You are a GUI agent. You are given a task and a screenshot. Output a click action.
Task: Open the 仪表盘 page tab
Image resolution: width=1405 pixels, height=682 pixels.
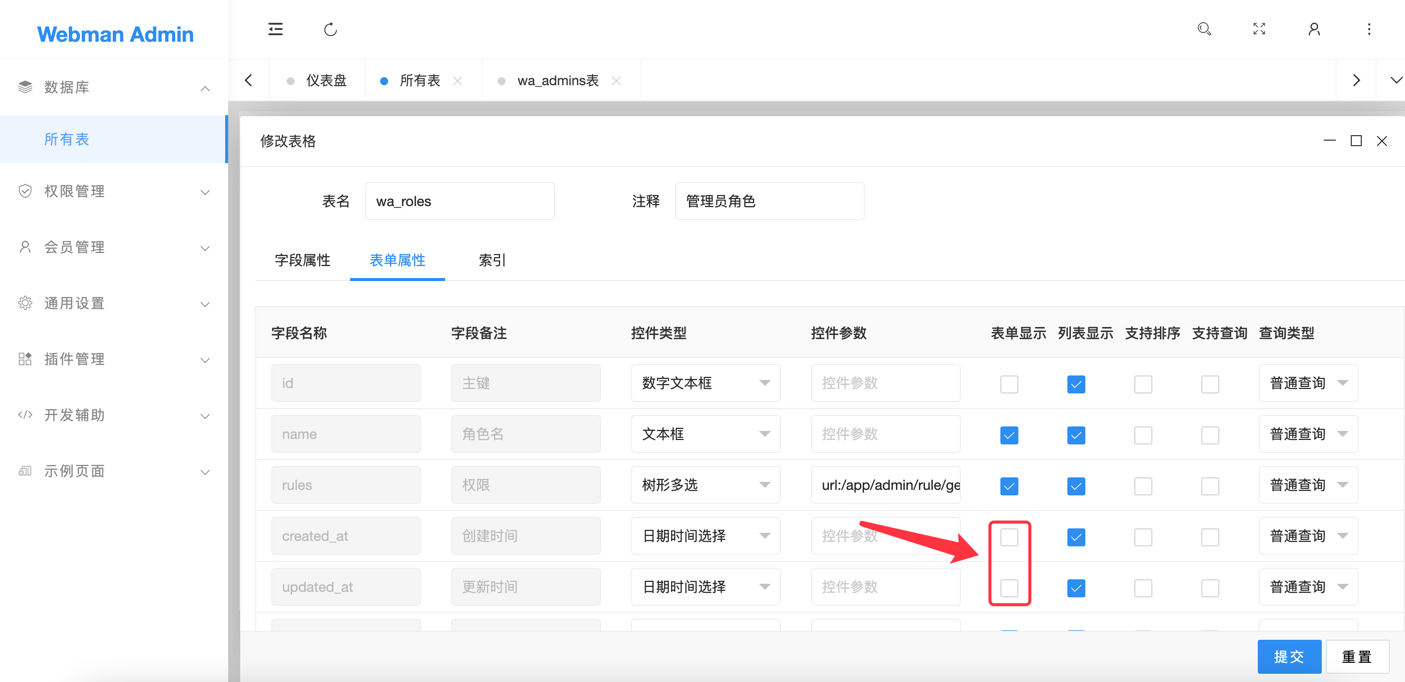click(x=318, y=81)
